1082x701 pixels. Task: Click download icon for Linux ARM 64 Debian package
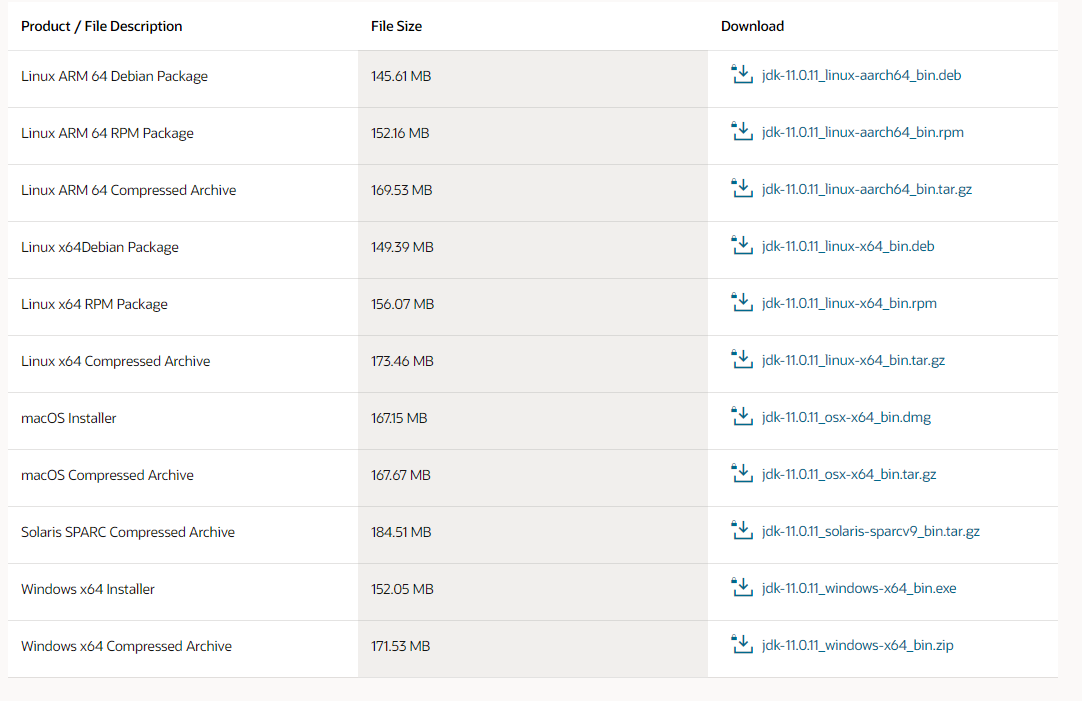(741, 75)
